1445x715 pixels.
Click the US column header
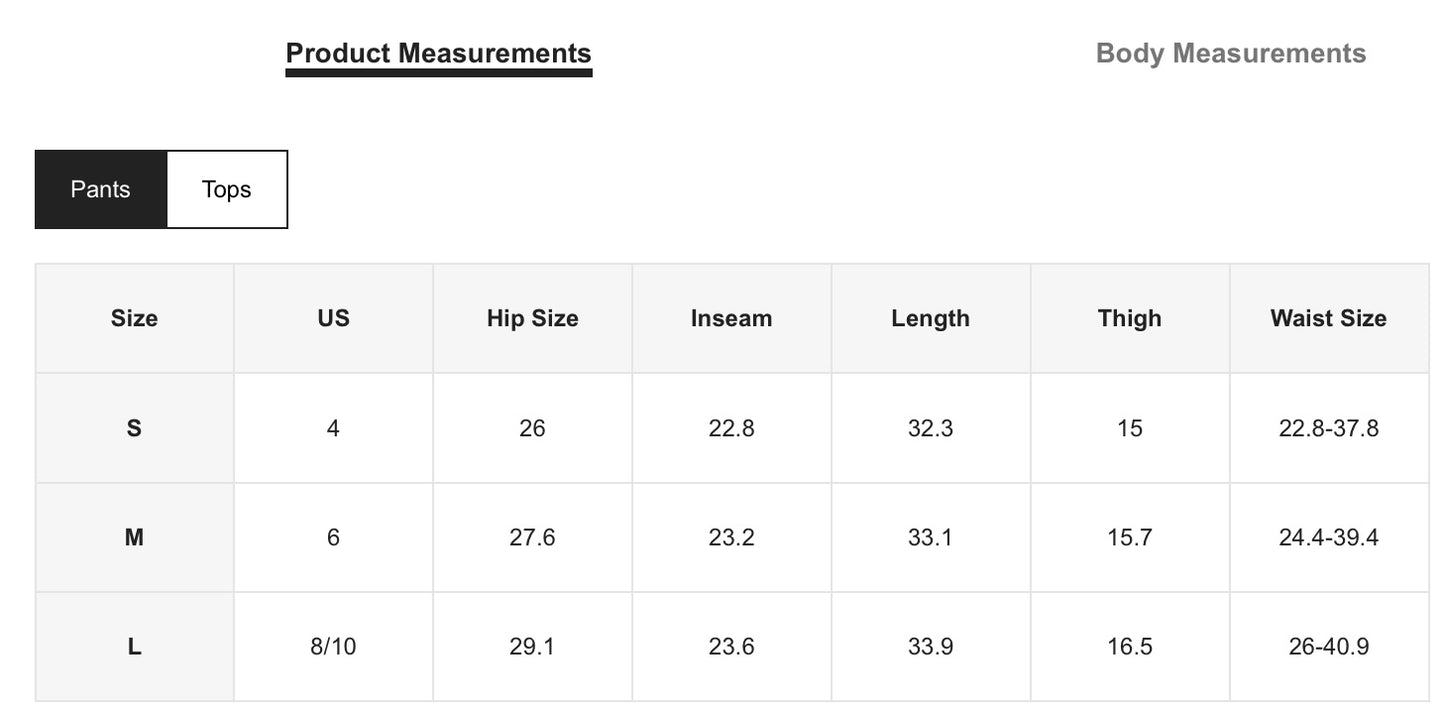pos(333,318)
